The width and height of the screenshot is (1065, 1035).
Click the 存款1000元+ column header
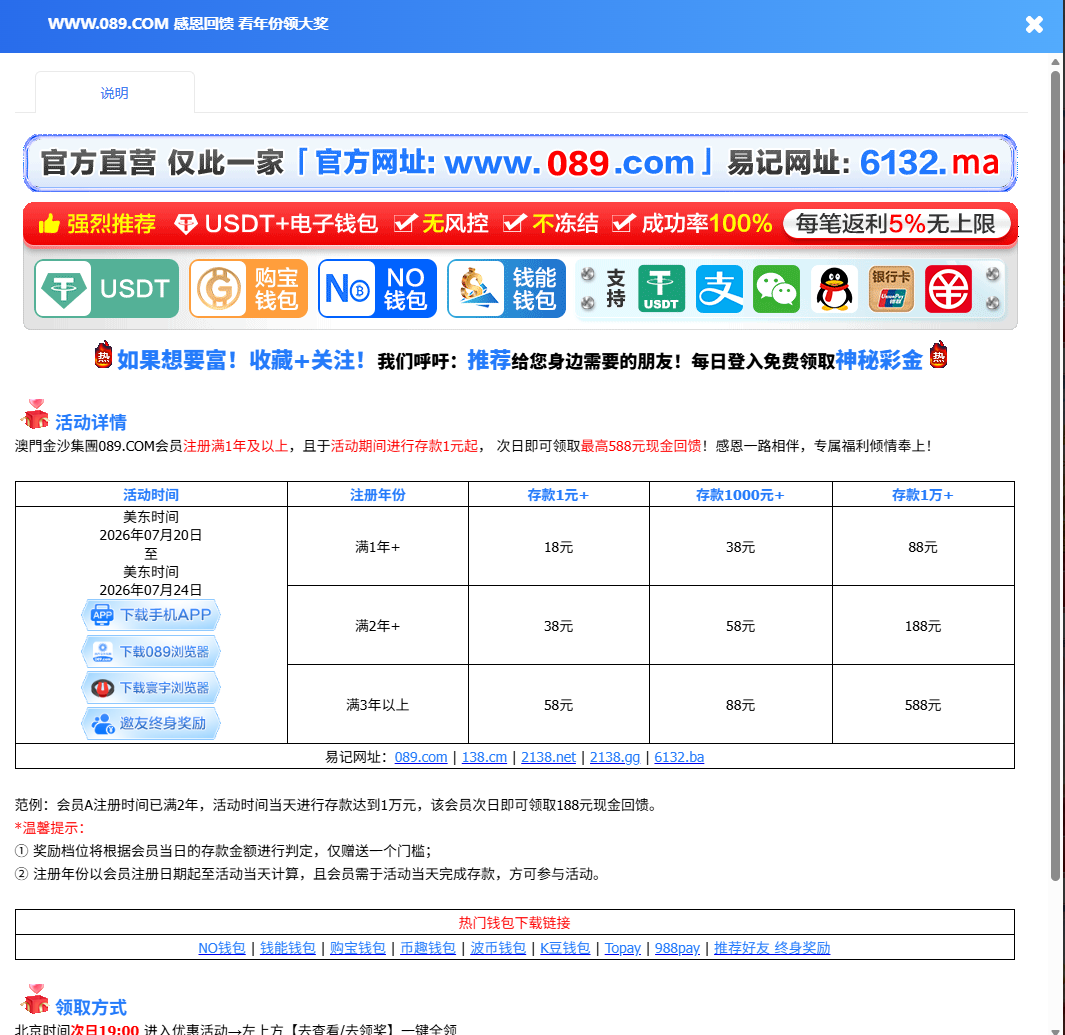pos(740,495)
